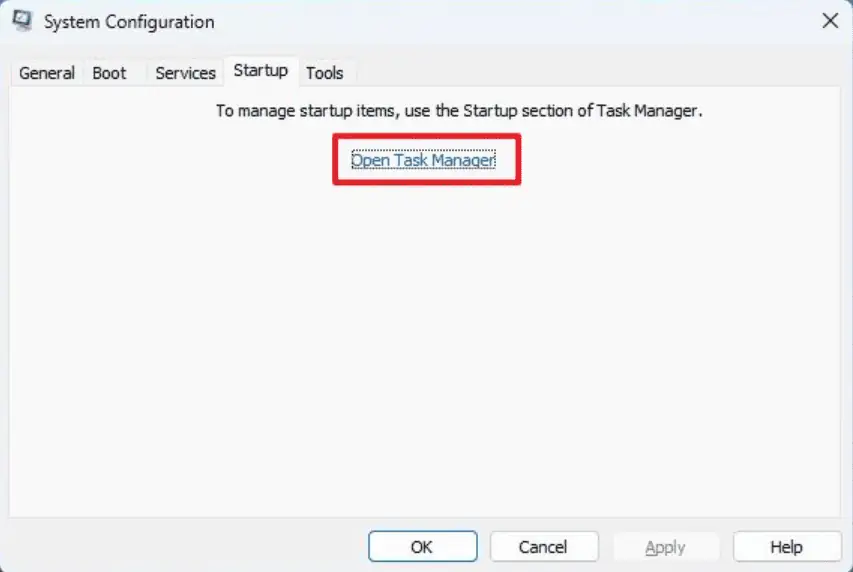
Task: Click the blank footer area left of OK
Action: coord(180,546)
